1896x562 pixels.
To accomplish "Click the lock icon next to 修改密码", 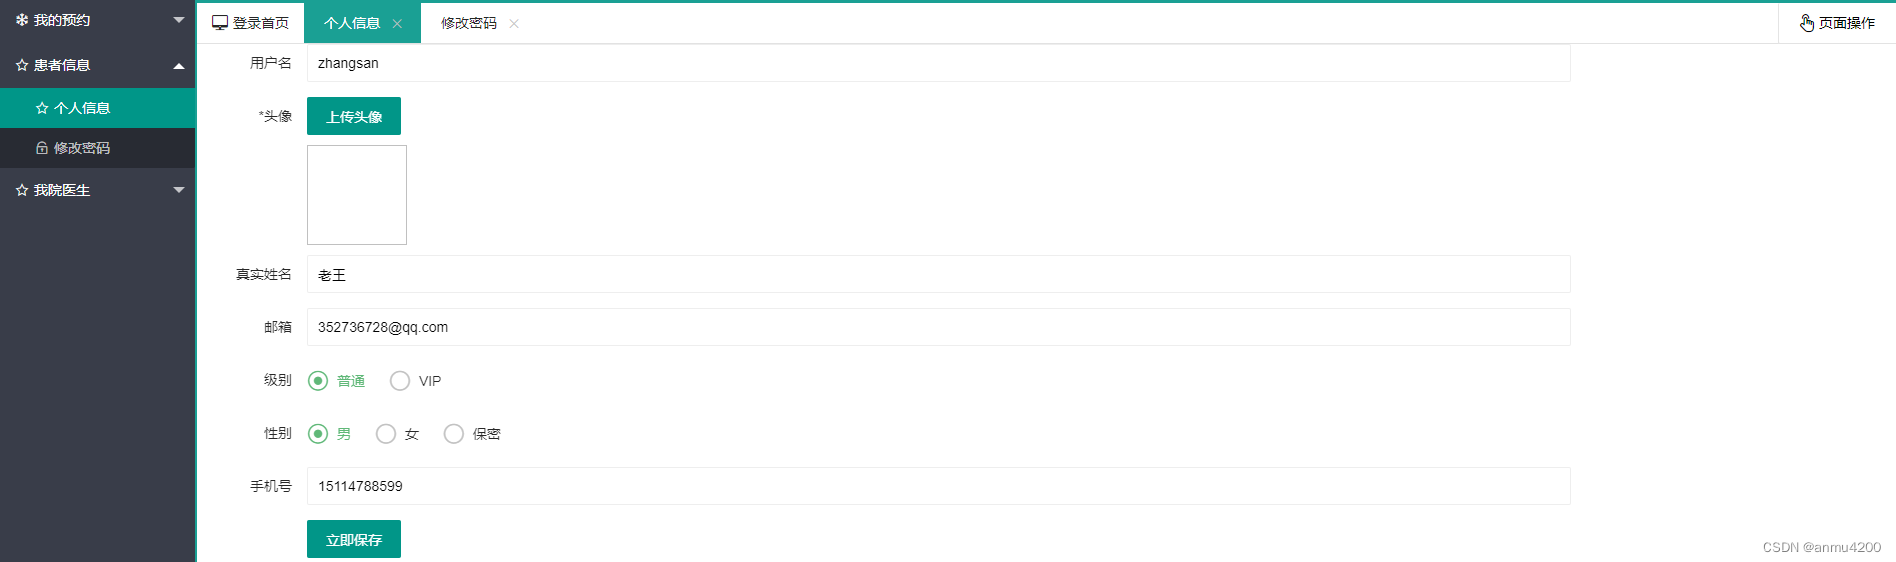I will pos(42,148).
